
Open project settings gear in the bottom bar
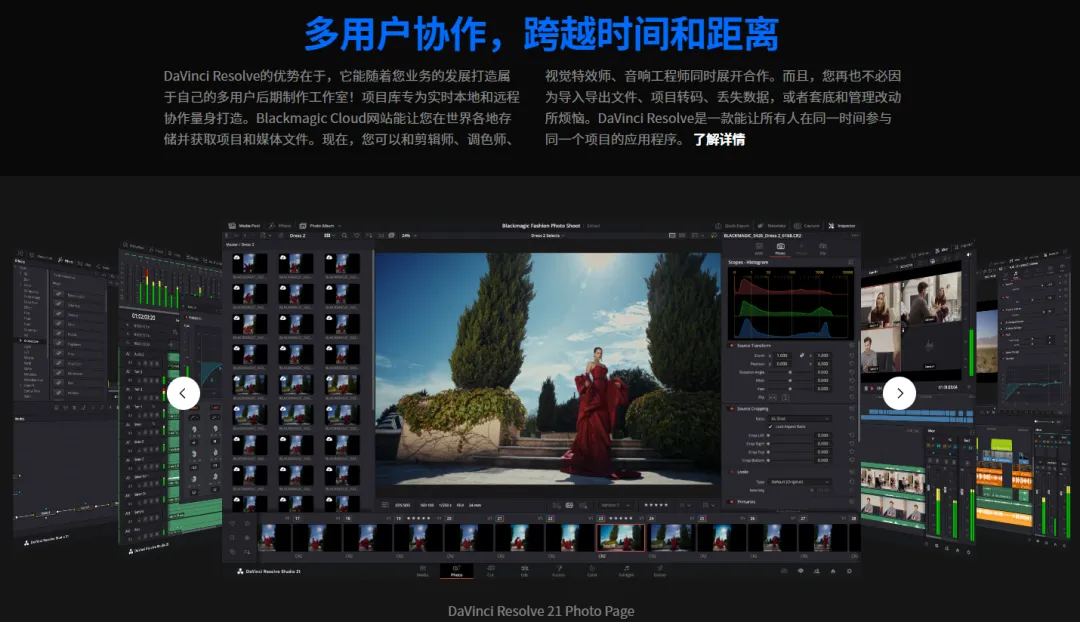coord(849,571)
